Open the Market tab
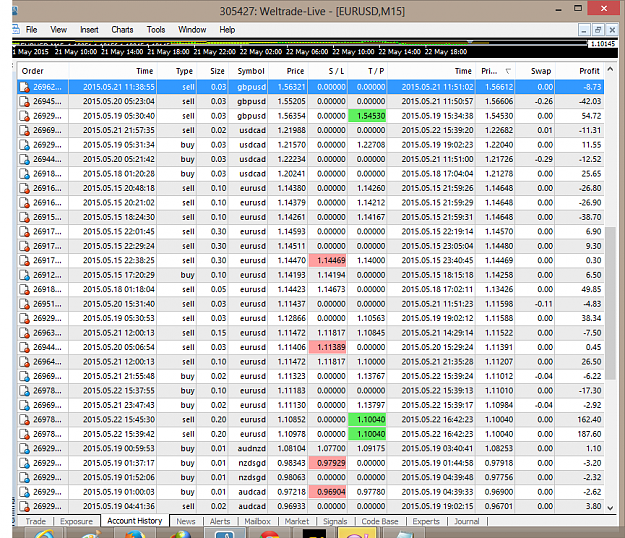625x538 pixels. click(x=297, y=521)
